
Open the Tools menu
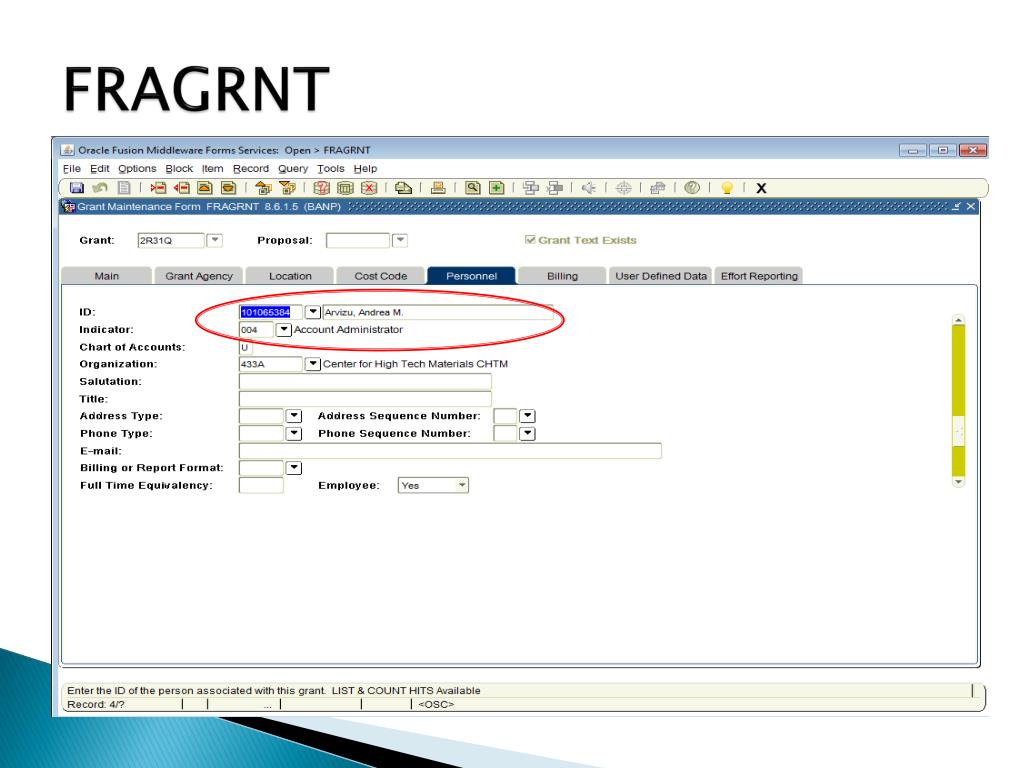coord(330,168)
